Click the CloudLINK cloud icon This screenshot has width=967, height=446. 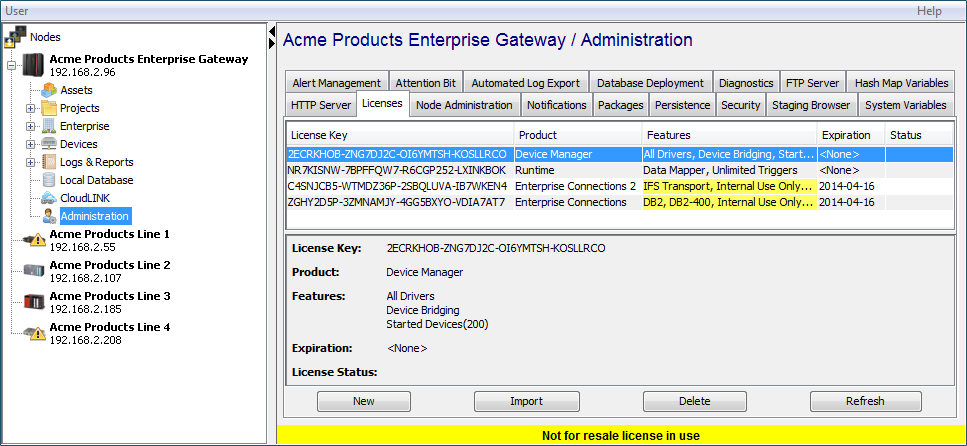tap(49, 198)
